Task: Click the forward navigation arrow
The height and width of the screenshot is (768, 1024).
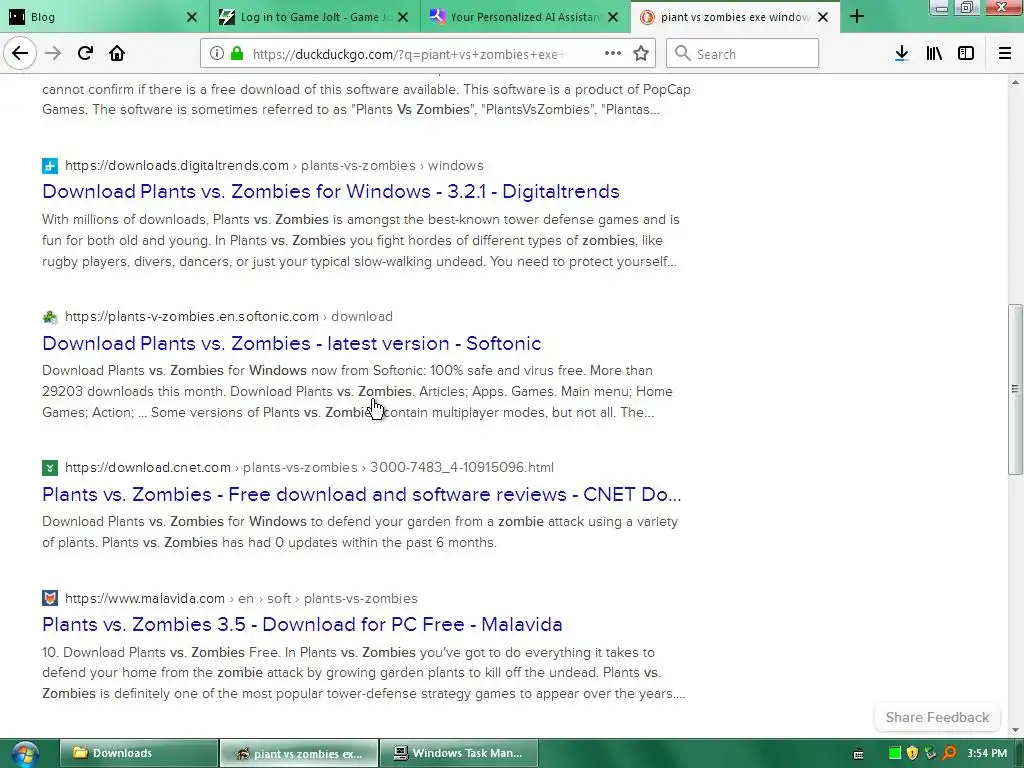Action: pyautogui.click(x=53, y=54)
